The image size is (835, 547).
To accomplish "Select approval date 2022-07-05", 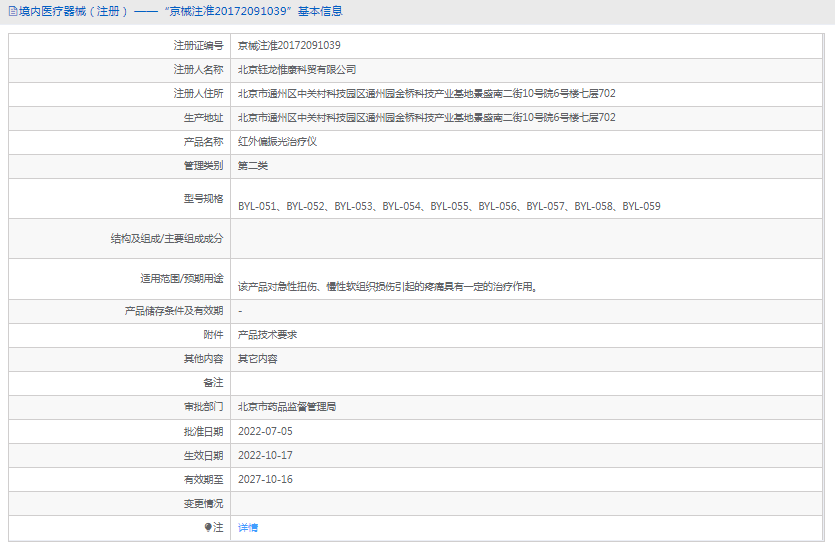I will [265, 431].
